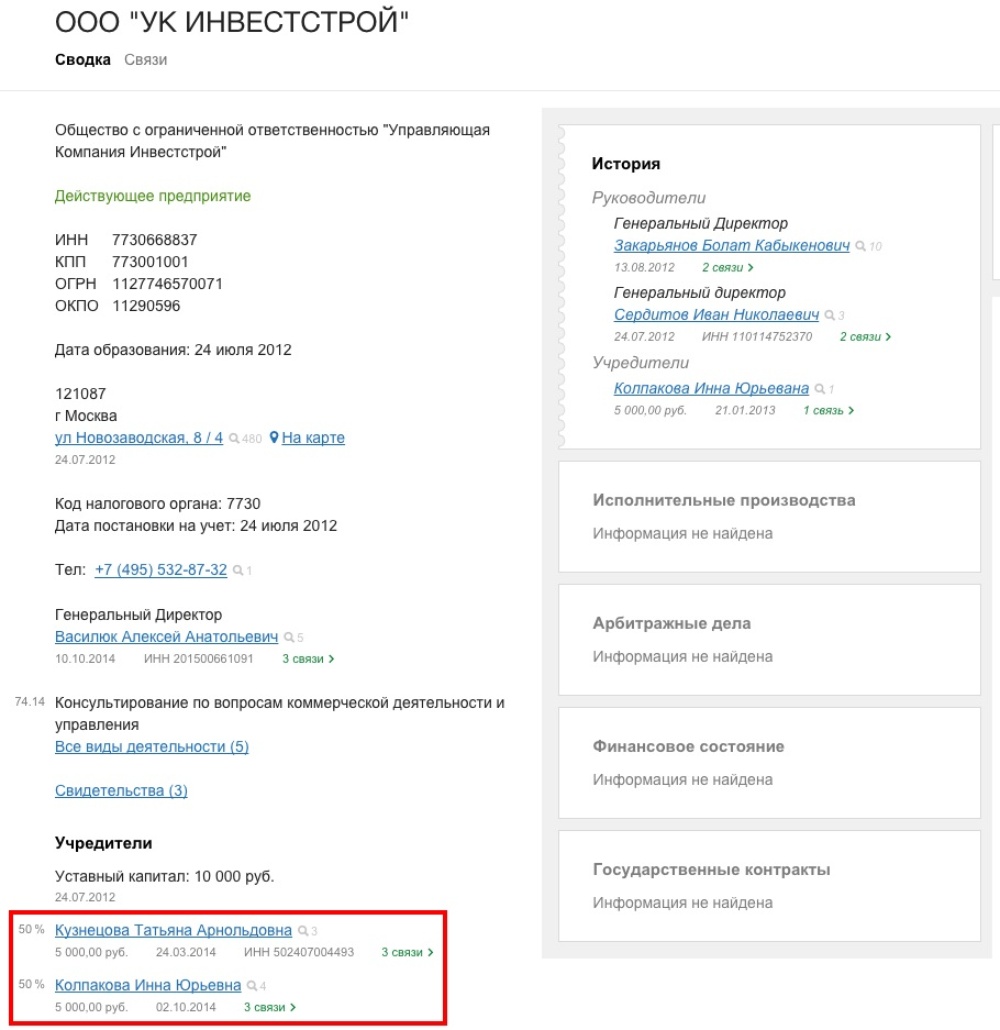Click the search icon next to the Новозаводская address
The height and width of the screenshot is (1030, 1000).
(x=234, y=439)
